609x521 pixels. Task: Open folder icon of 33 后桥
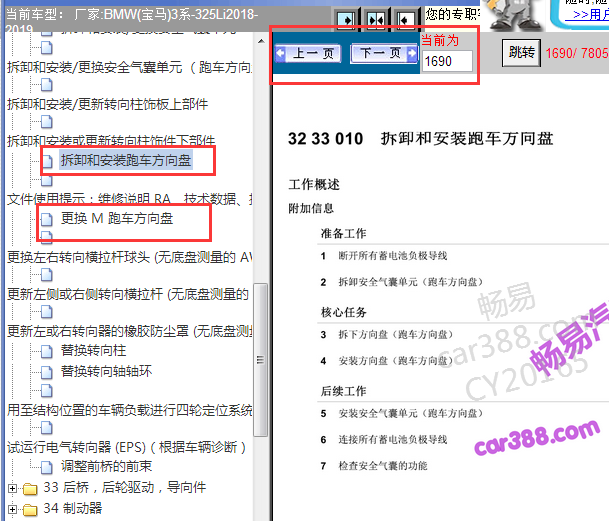[30, 488]
